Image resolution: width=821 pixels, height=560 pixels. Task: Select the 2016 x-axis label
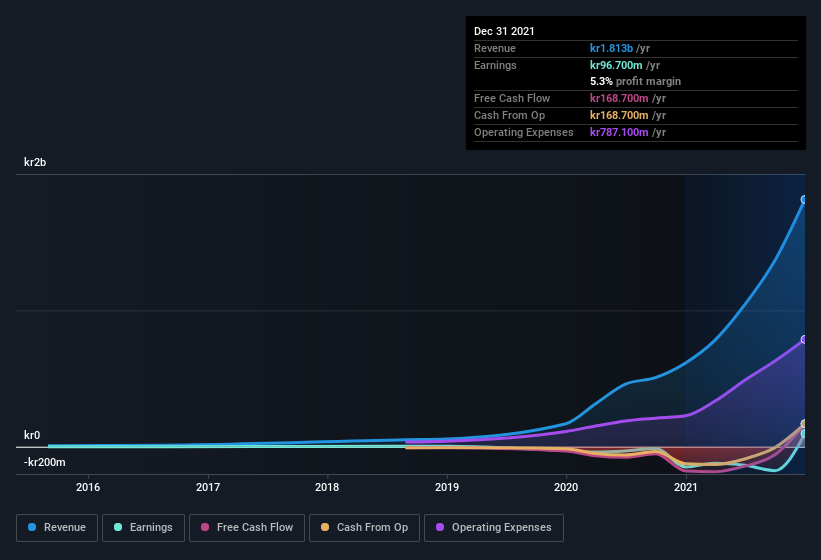click(88, 487)
